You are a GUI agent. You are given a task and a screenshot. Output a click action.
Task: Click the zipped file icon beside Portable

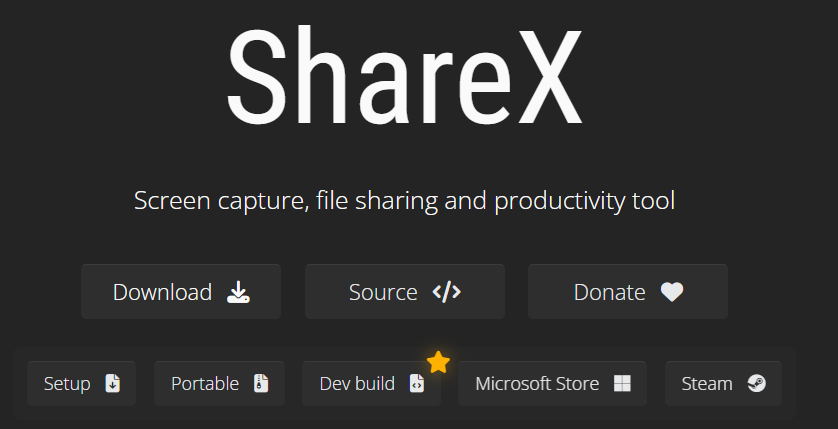tap(261, 384)
